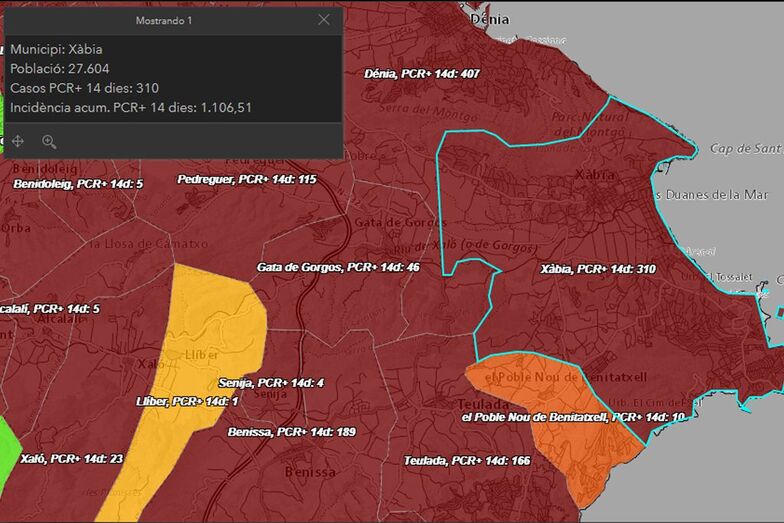Select the 'Teulada, PCR+ 14d: 166' label
This screenshot has height=523, width=784.
(467, 461)
